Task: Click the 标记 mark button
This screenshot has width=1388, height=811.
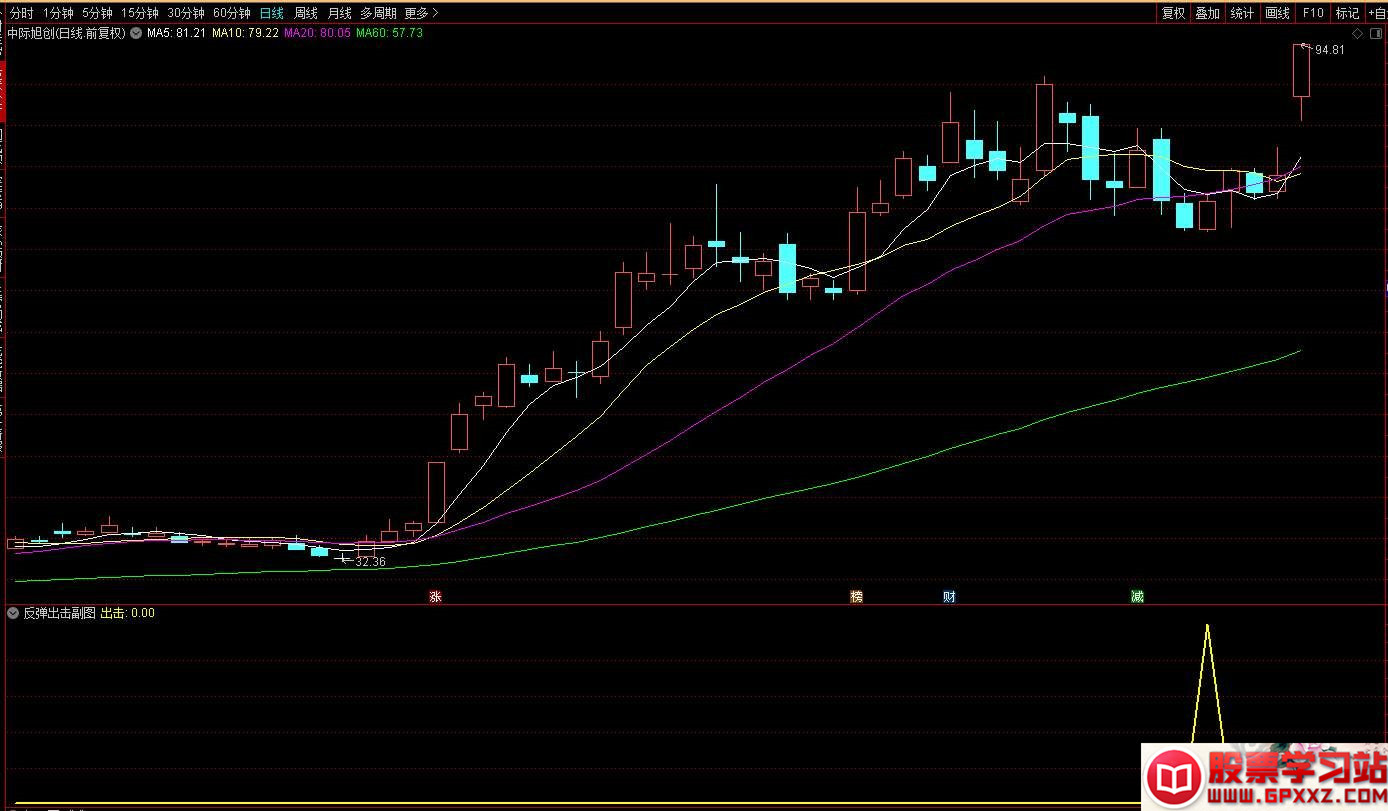Action: tap(1347, 13)
